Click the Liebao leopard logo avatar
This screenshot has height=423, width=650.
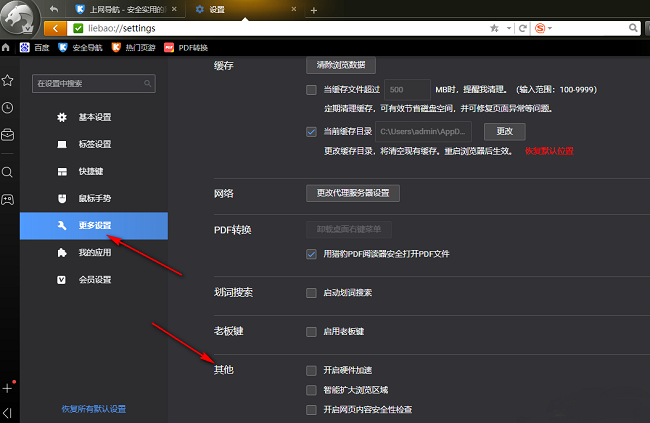pos(19,19)
